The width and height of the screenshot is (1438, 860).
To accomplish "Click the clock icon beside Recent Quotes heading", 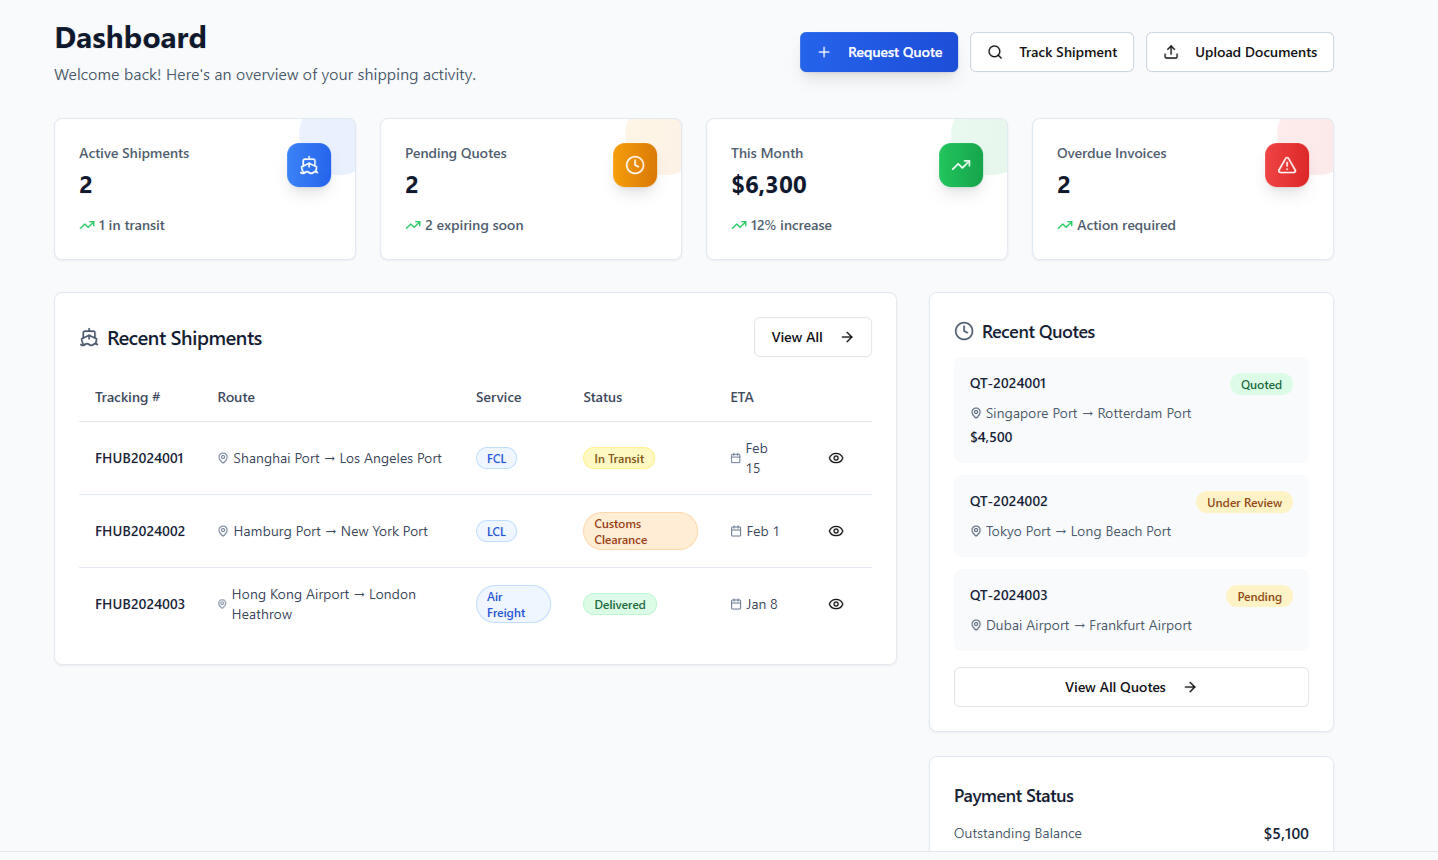I will (964, 332).
